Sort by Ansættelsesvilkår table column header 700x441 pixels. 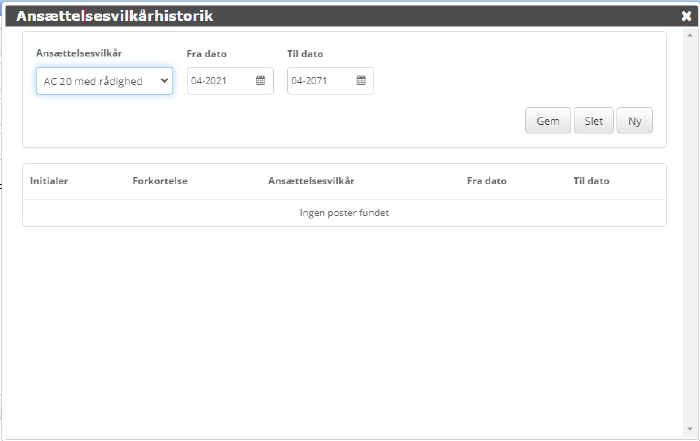pos(311,181)
